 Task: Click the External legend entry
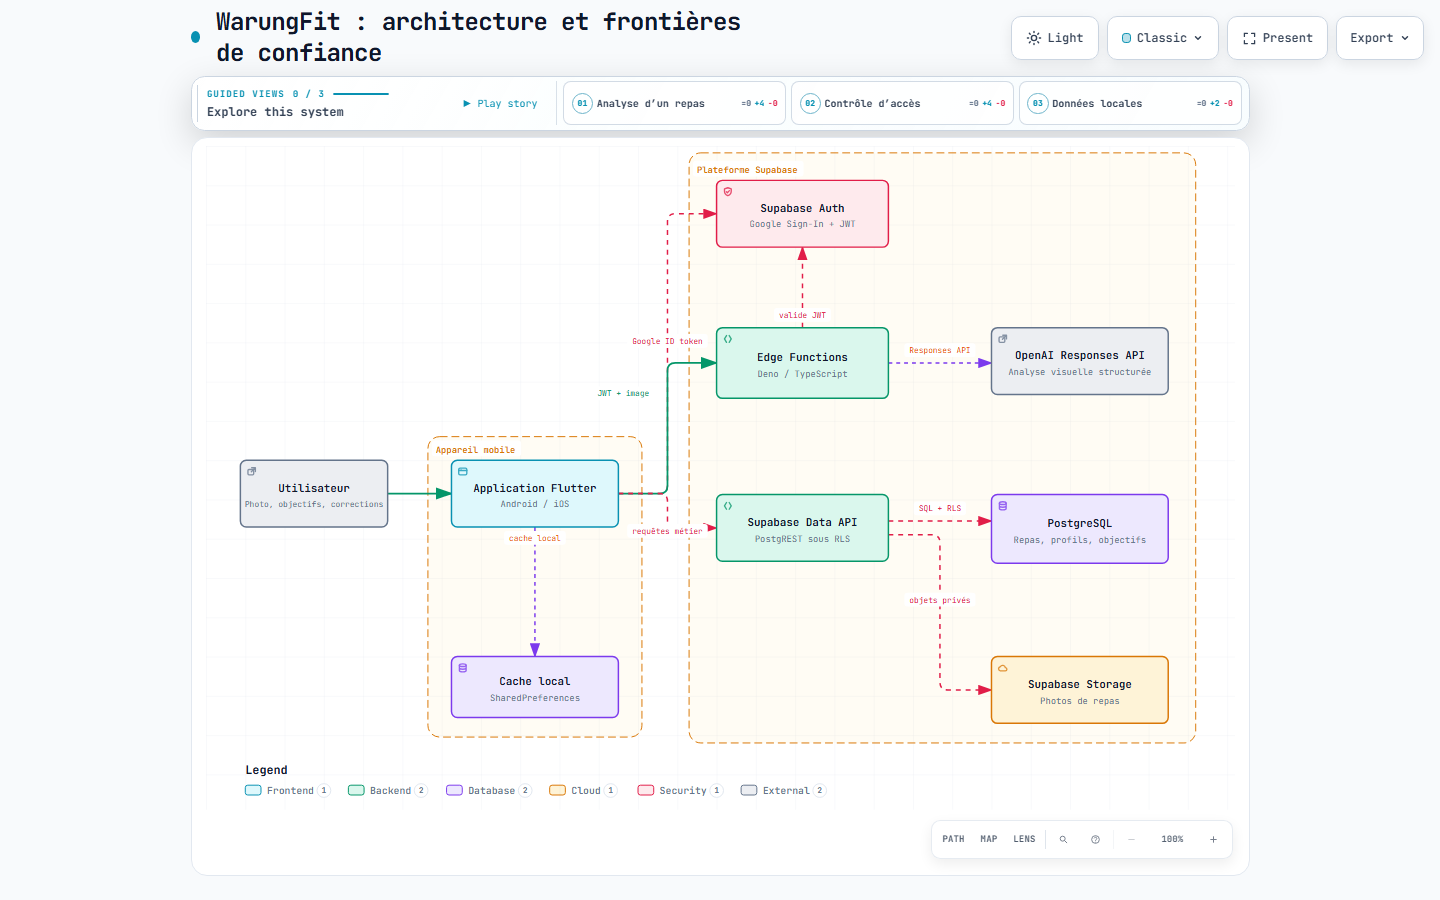[783, 791]
